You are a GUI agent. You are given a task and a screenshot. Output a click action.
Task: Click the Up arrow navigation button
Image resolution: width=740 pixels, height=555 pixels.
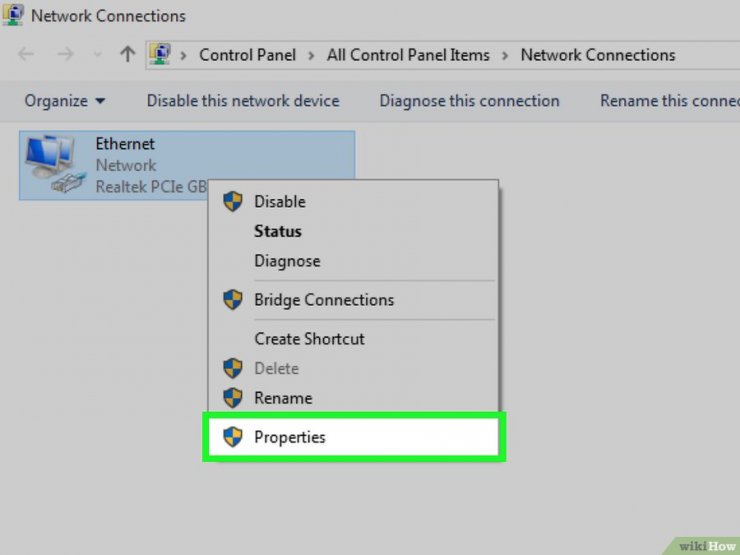pos(127,55)
